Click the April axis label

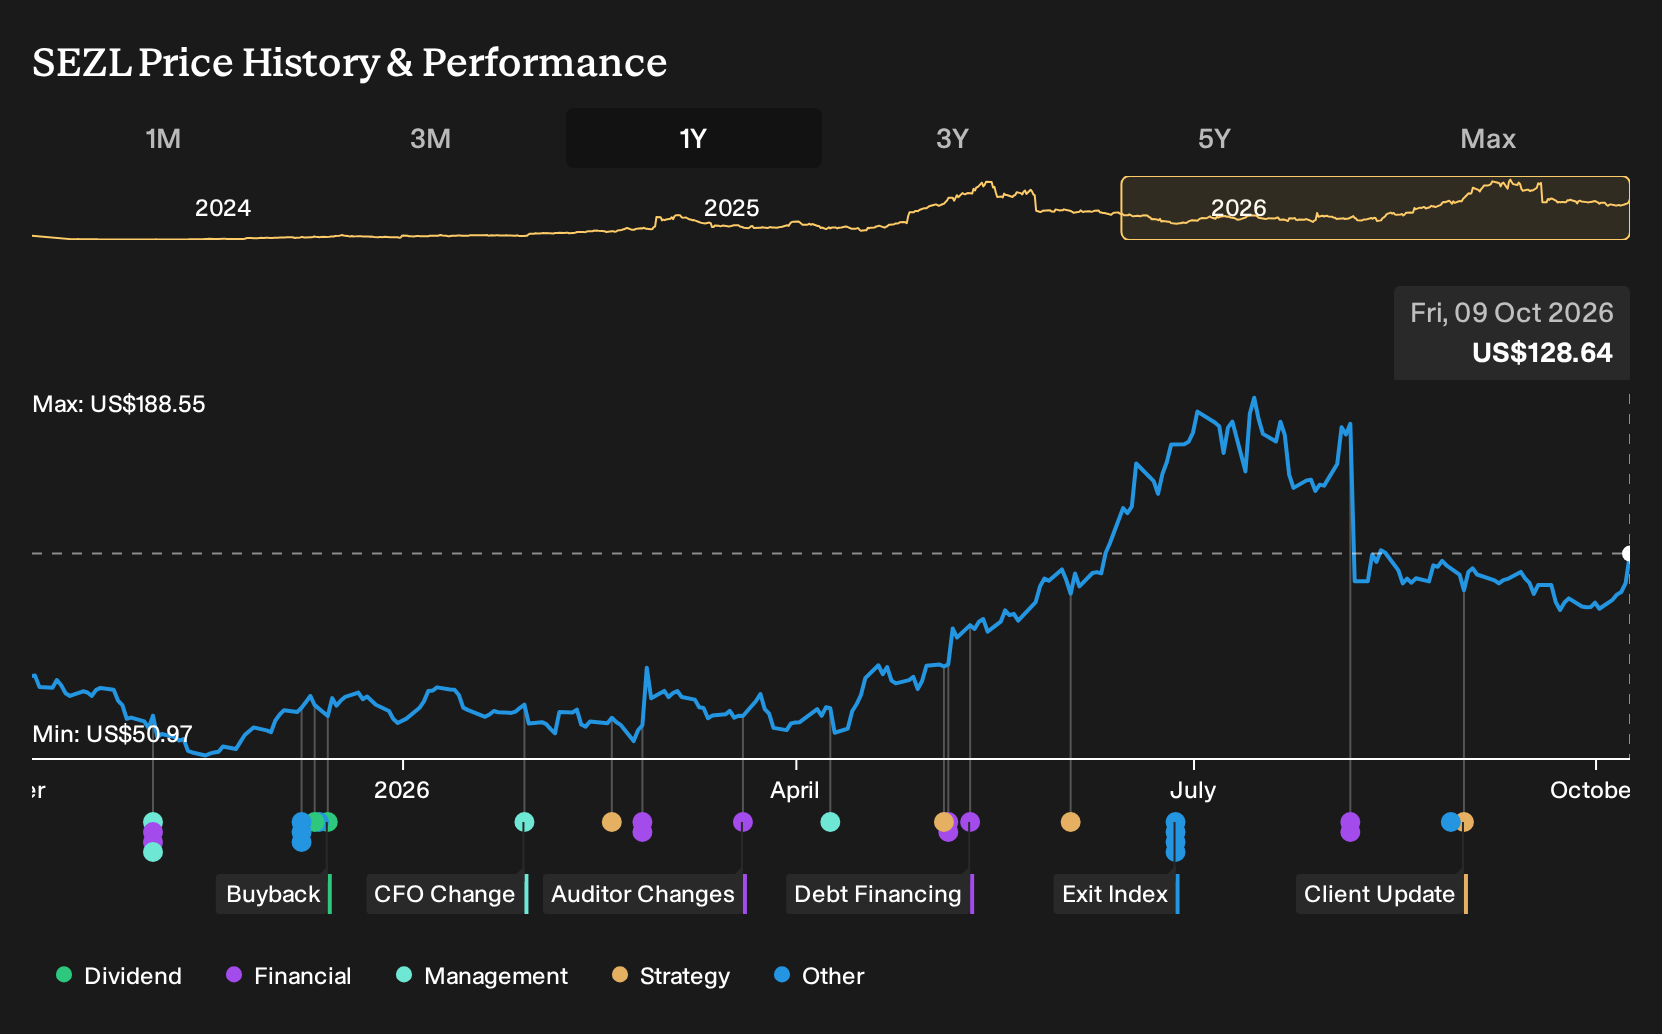click(x=795, y=790)
